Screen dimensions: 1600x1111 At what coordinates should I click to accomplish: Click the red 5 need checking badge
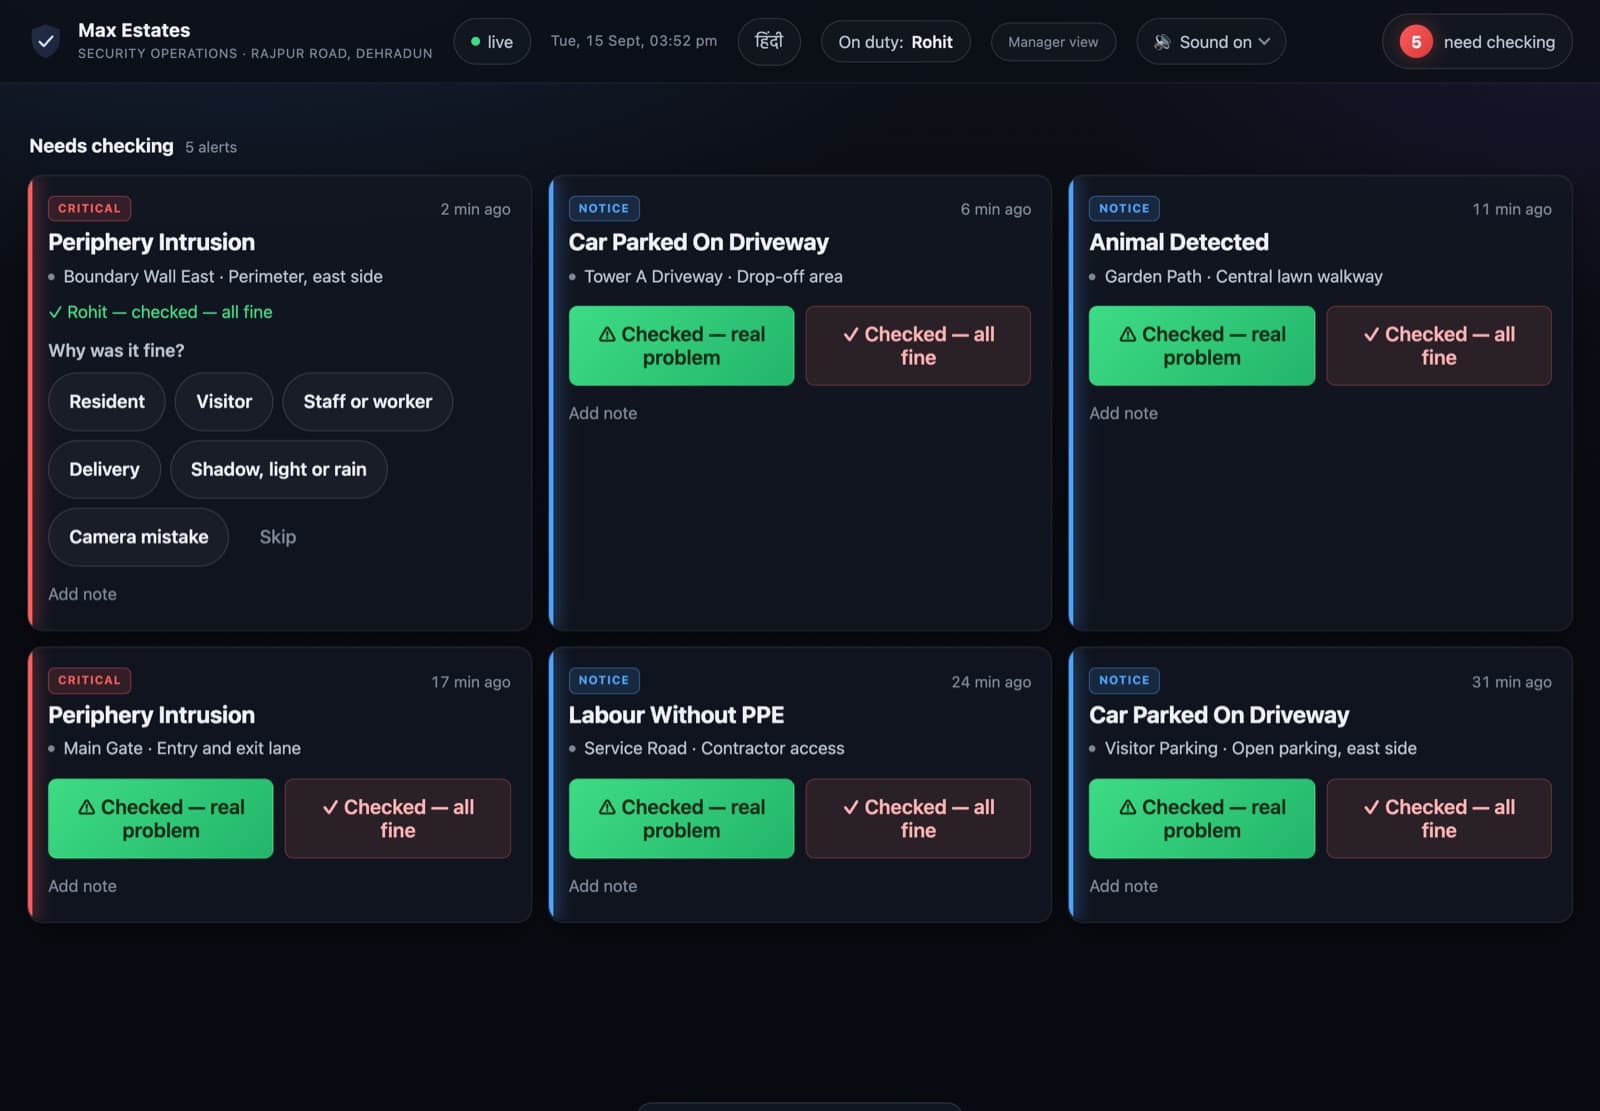click(x=1476, y=42)
